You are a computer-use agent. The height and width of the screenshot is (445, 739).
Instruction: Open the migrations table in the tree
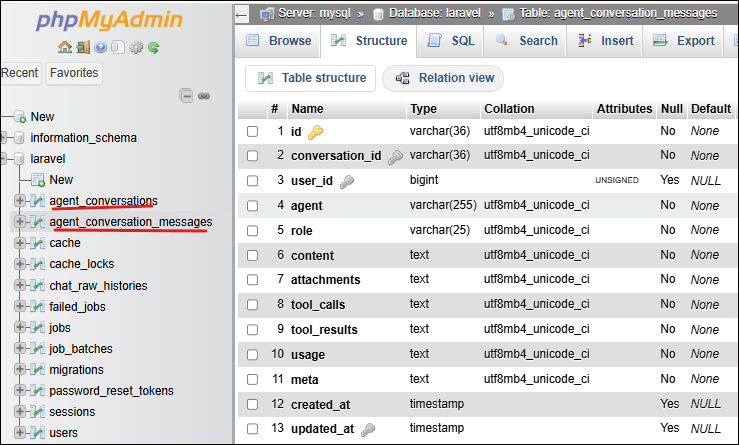pyautogui.click(x=76, y=370)
